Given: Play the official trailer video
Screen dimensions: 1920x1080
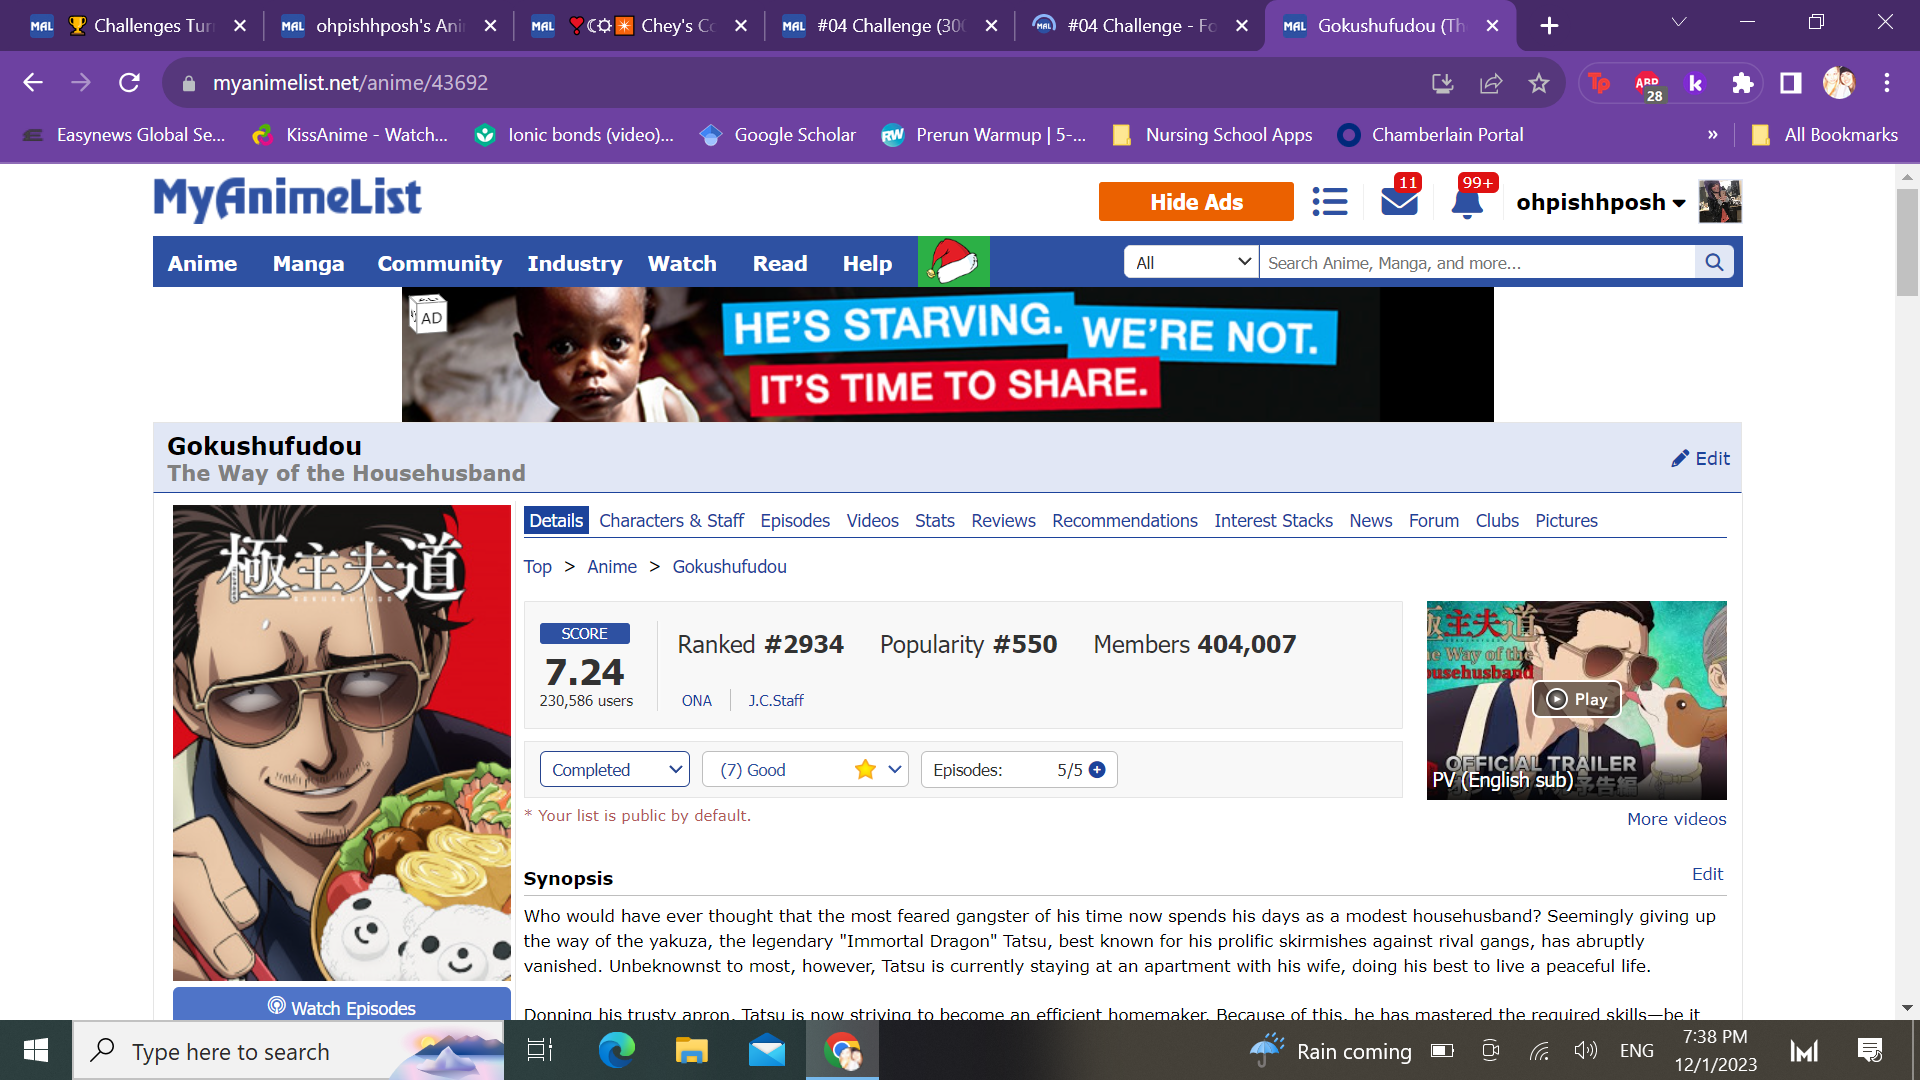Looking at the screenshot, I should tap(1577, 699).
